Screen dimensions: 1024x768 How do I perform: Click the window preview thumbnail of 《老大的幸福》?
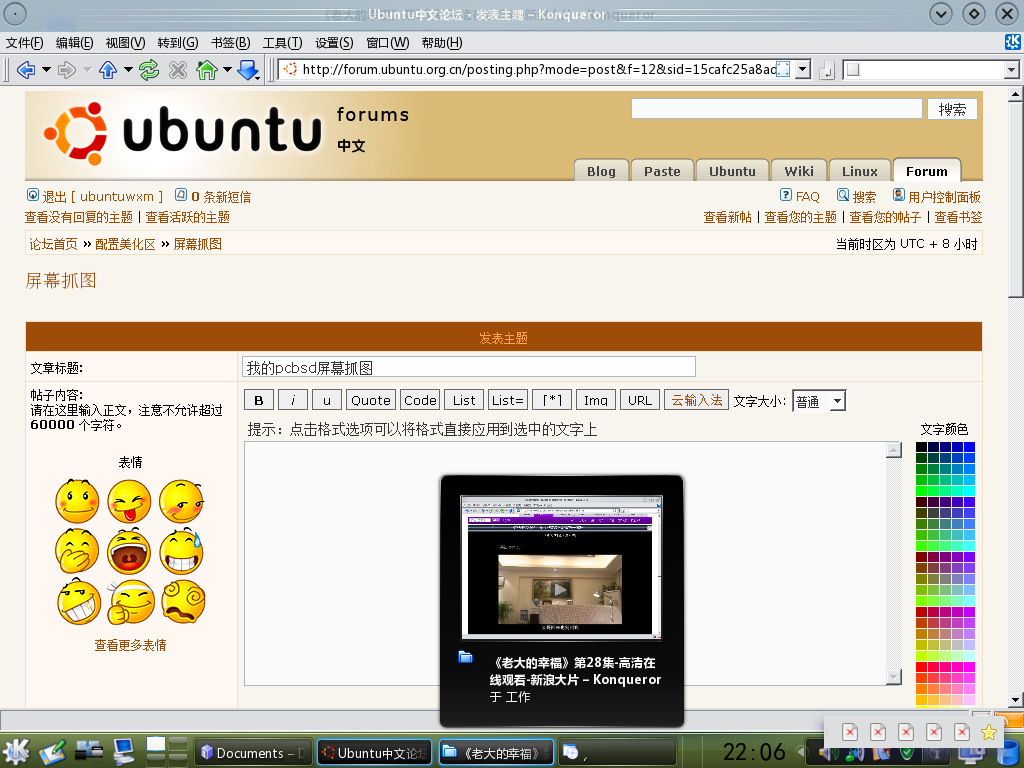pos(562,567)
